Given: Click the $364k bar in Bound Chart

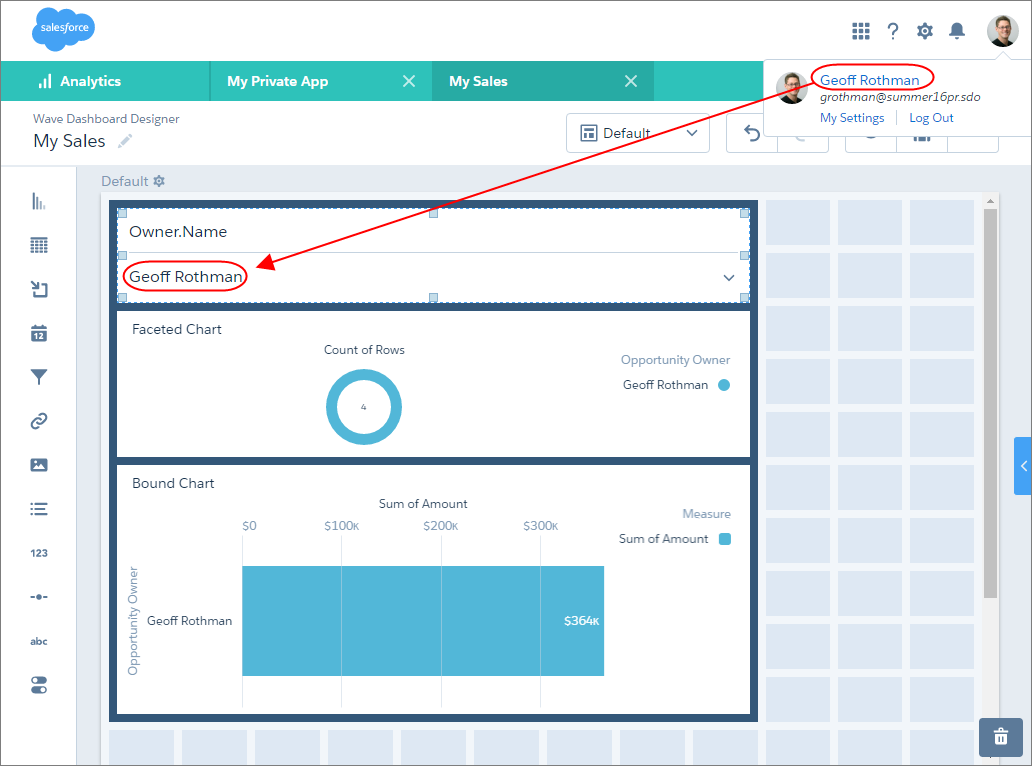Looking at the screenshot, I should [423, 621].
